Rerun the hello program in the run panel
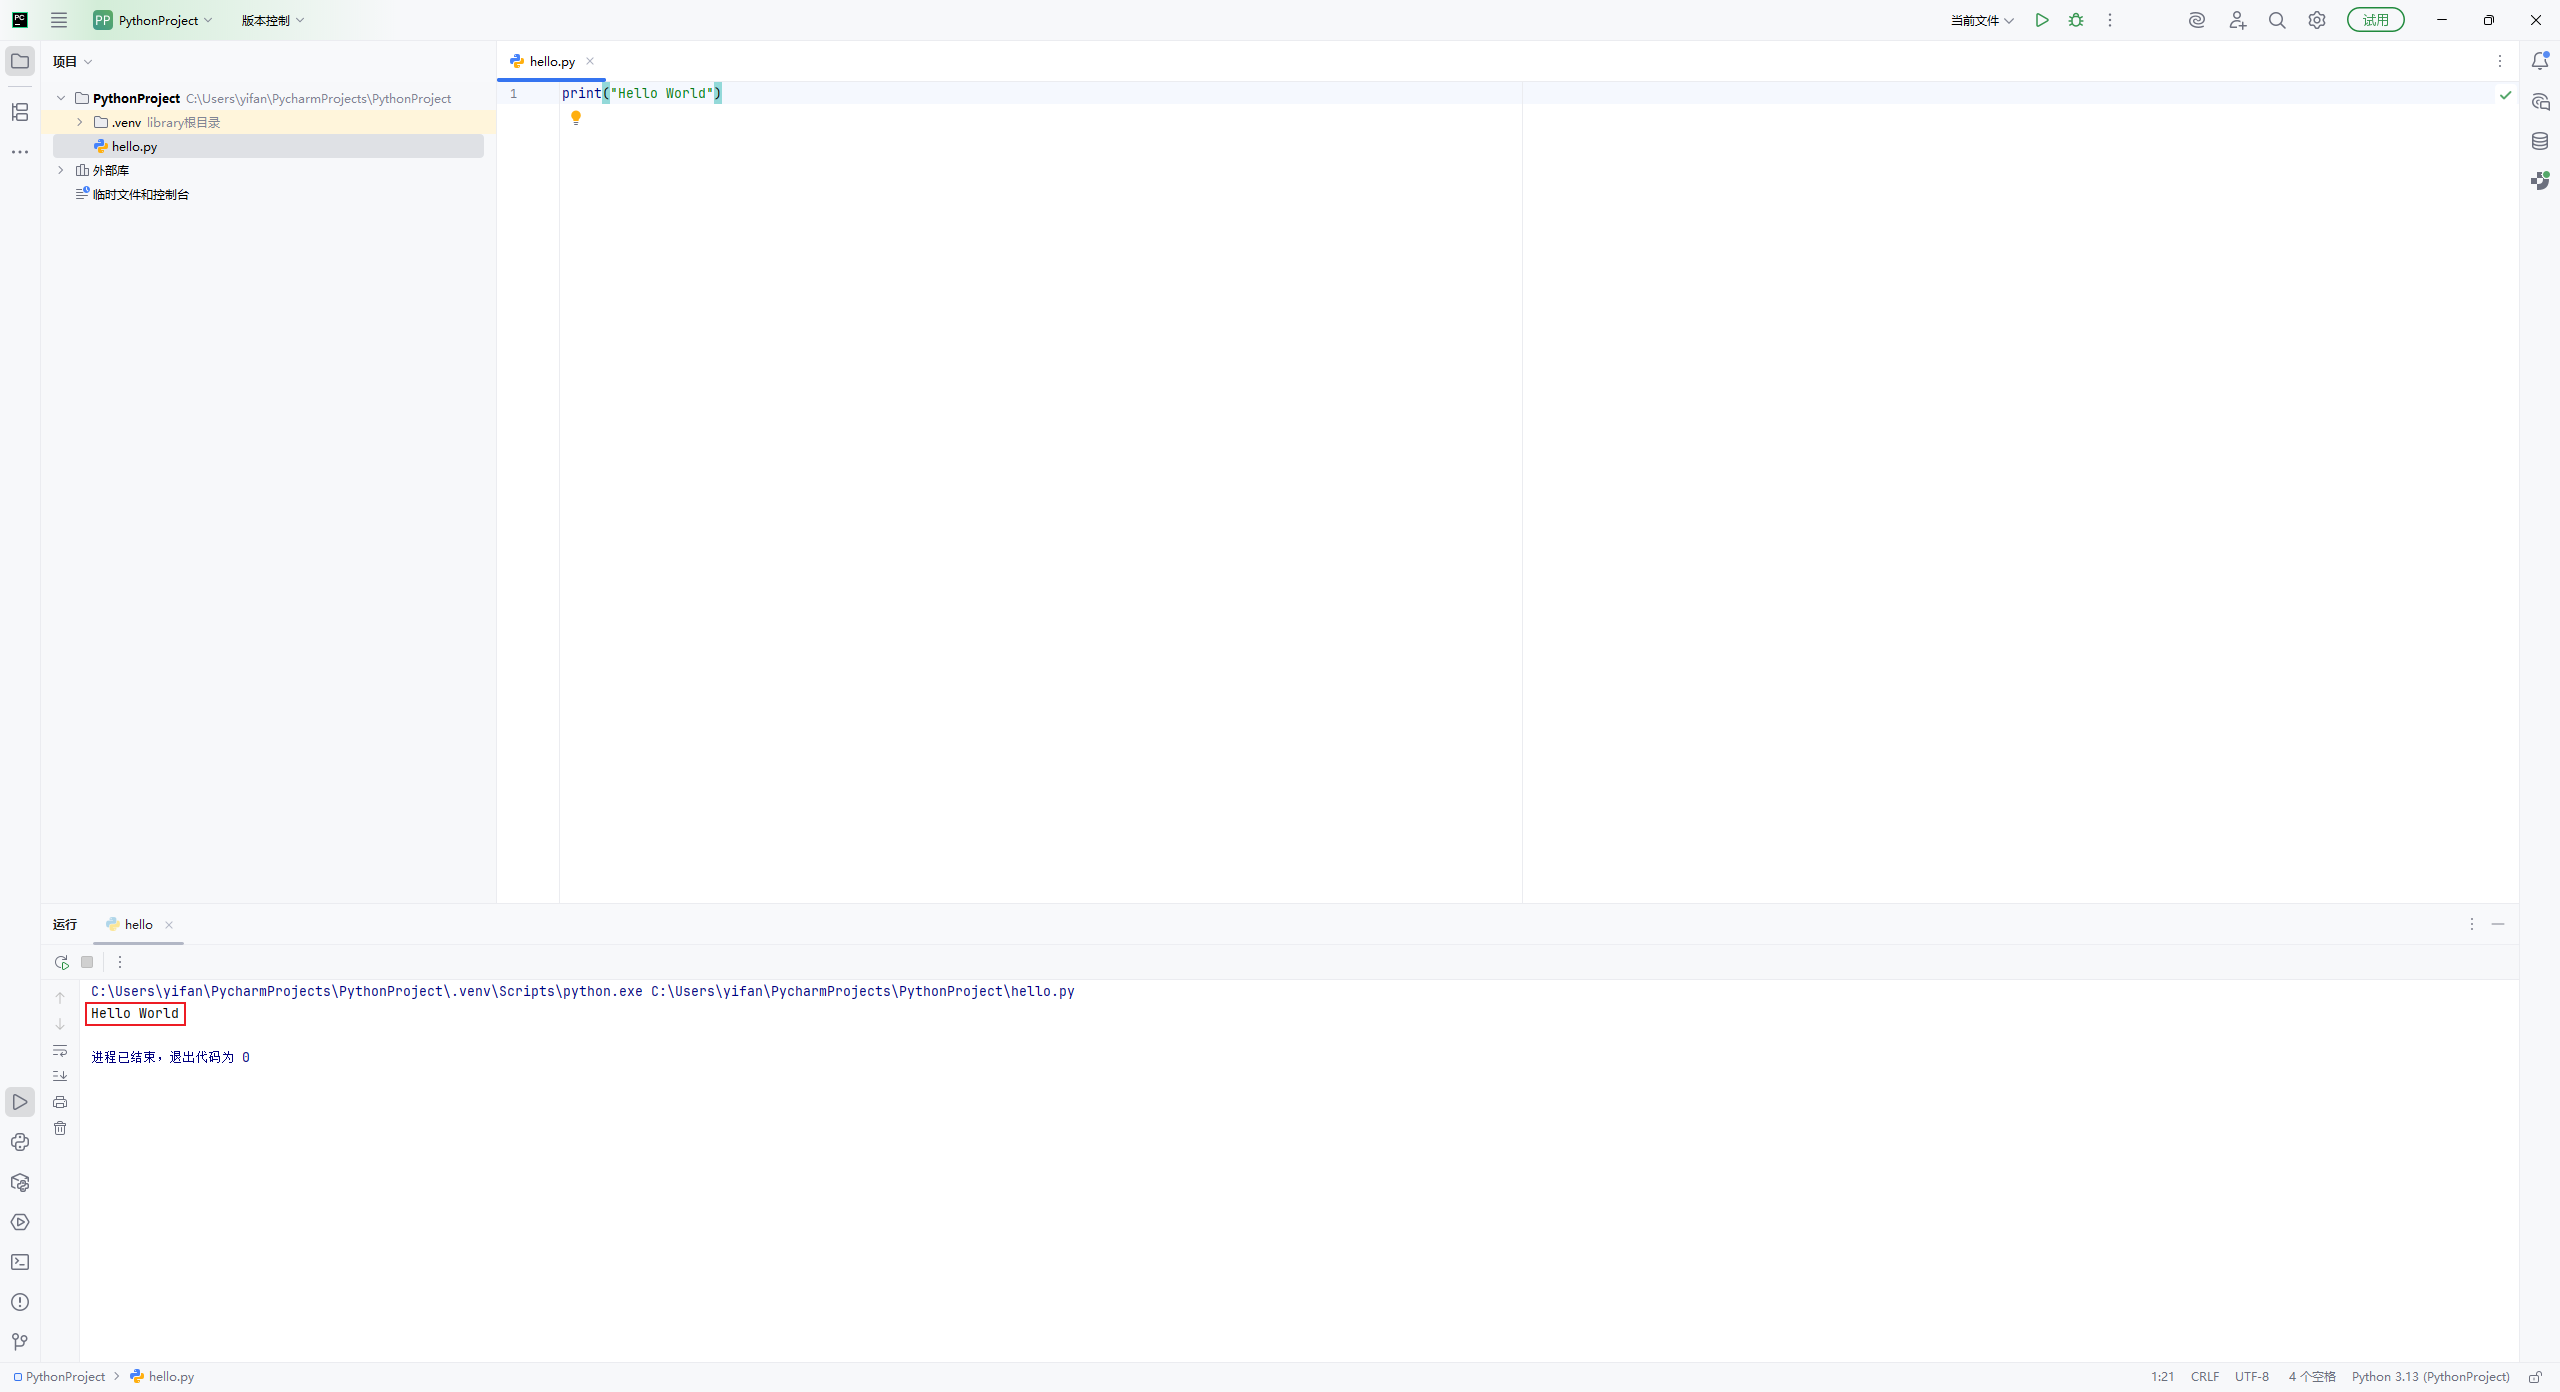This screenshot has width=2560, height=1392. (x=60, y=961)
